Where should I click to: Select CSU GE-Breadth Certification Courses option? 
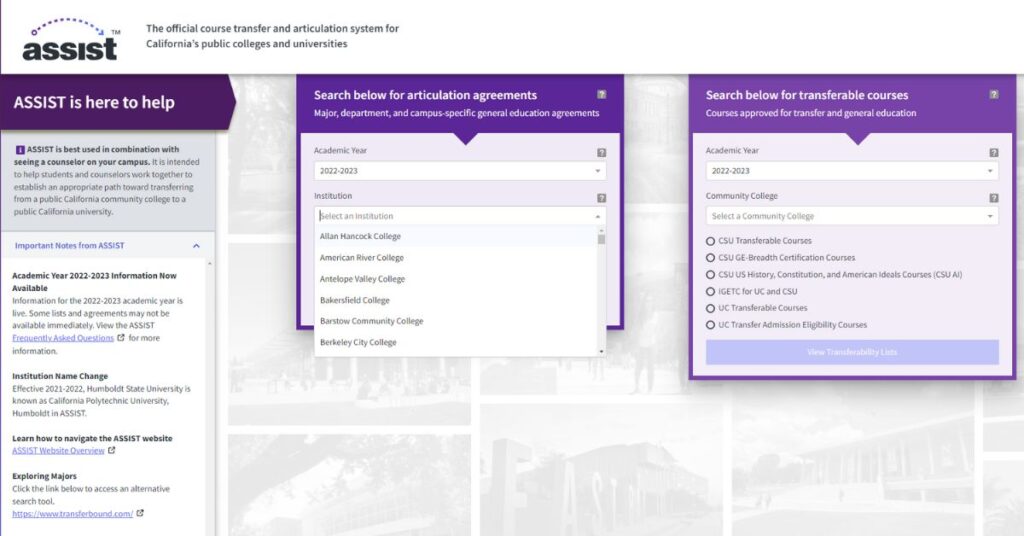tap(710, 258)
